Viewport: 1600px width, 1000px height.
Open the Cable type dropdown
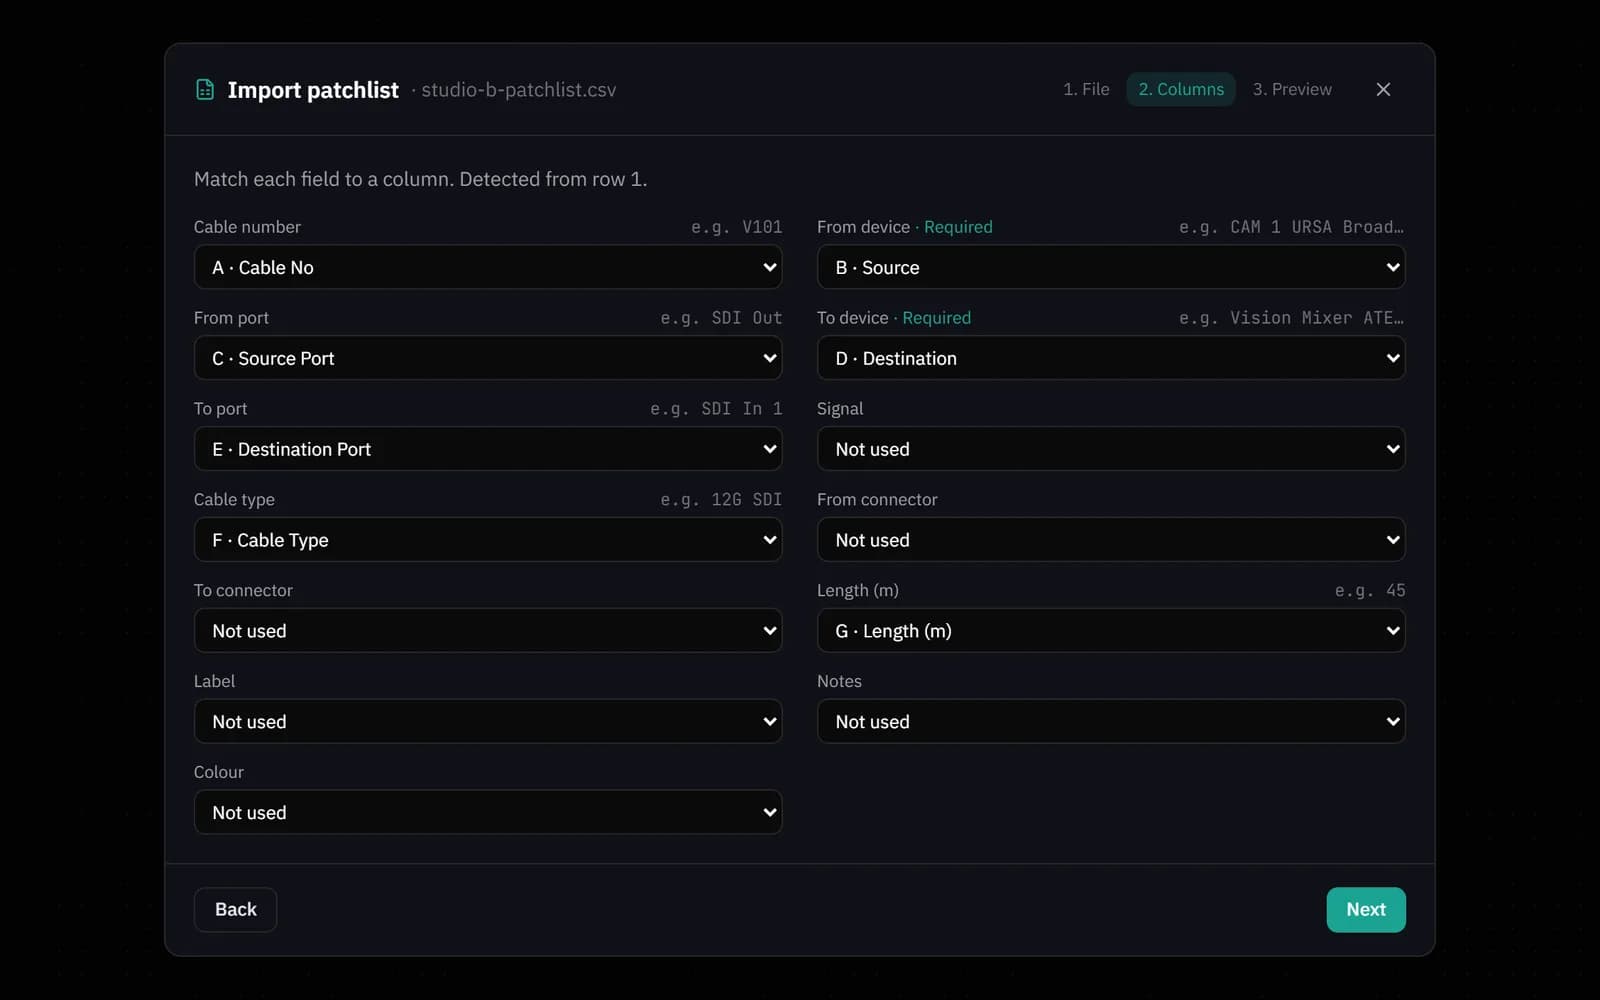[x=488, y=540]
